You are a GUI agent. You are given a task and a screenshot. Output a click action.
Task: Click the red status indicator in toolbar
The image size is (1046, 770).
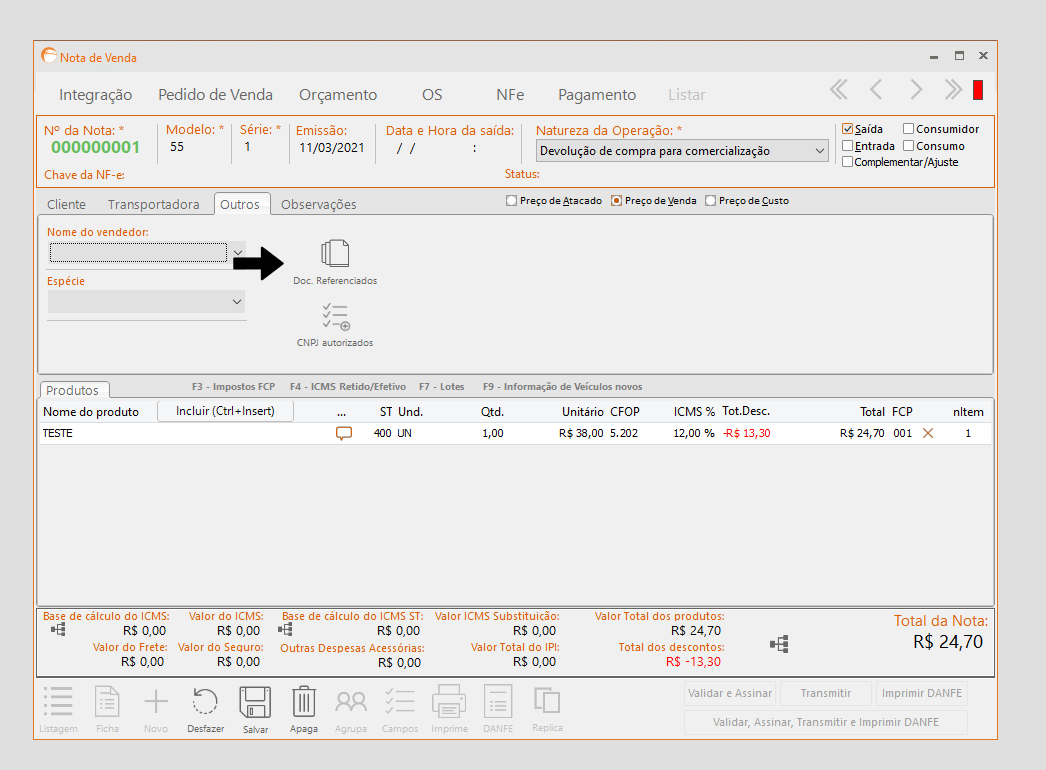pos(978,90)
